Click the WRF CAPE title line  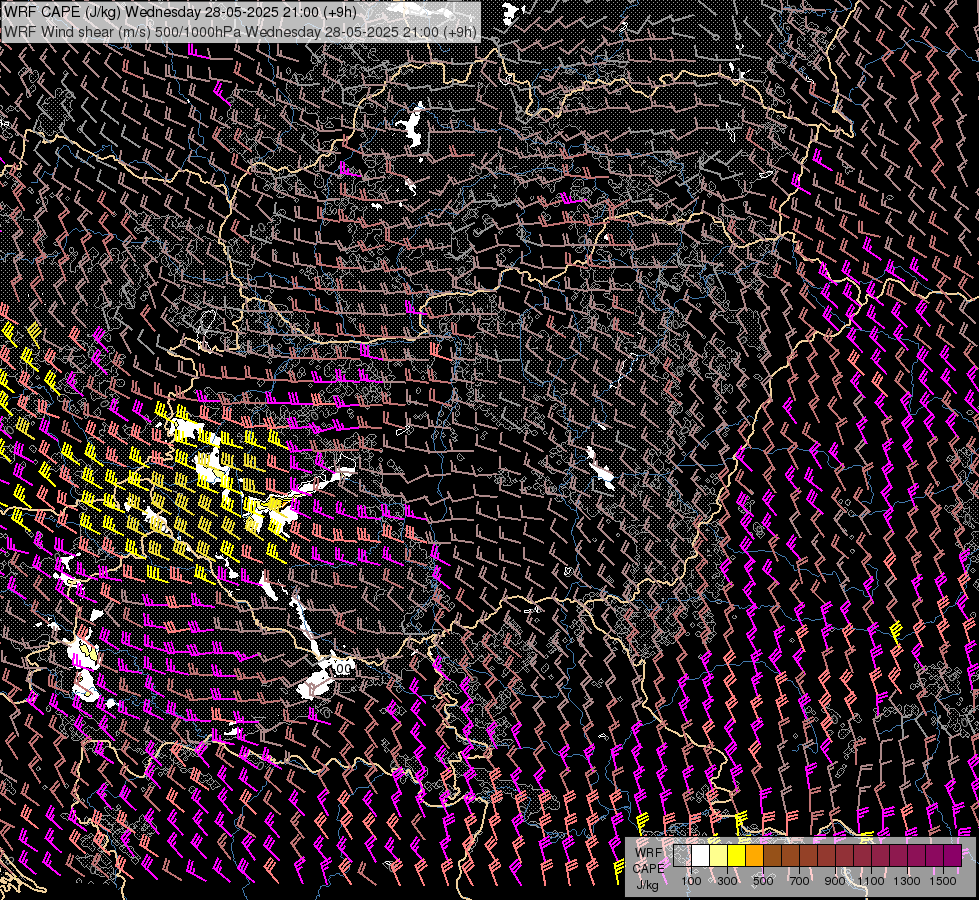pos(180,12)
